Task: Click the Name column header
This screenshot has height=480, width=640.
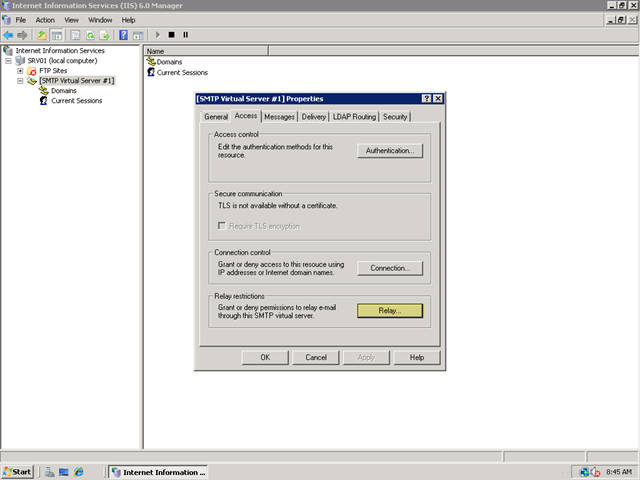Action: [206, 51]
